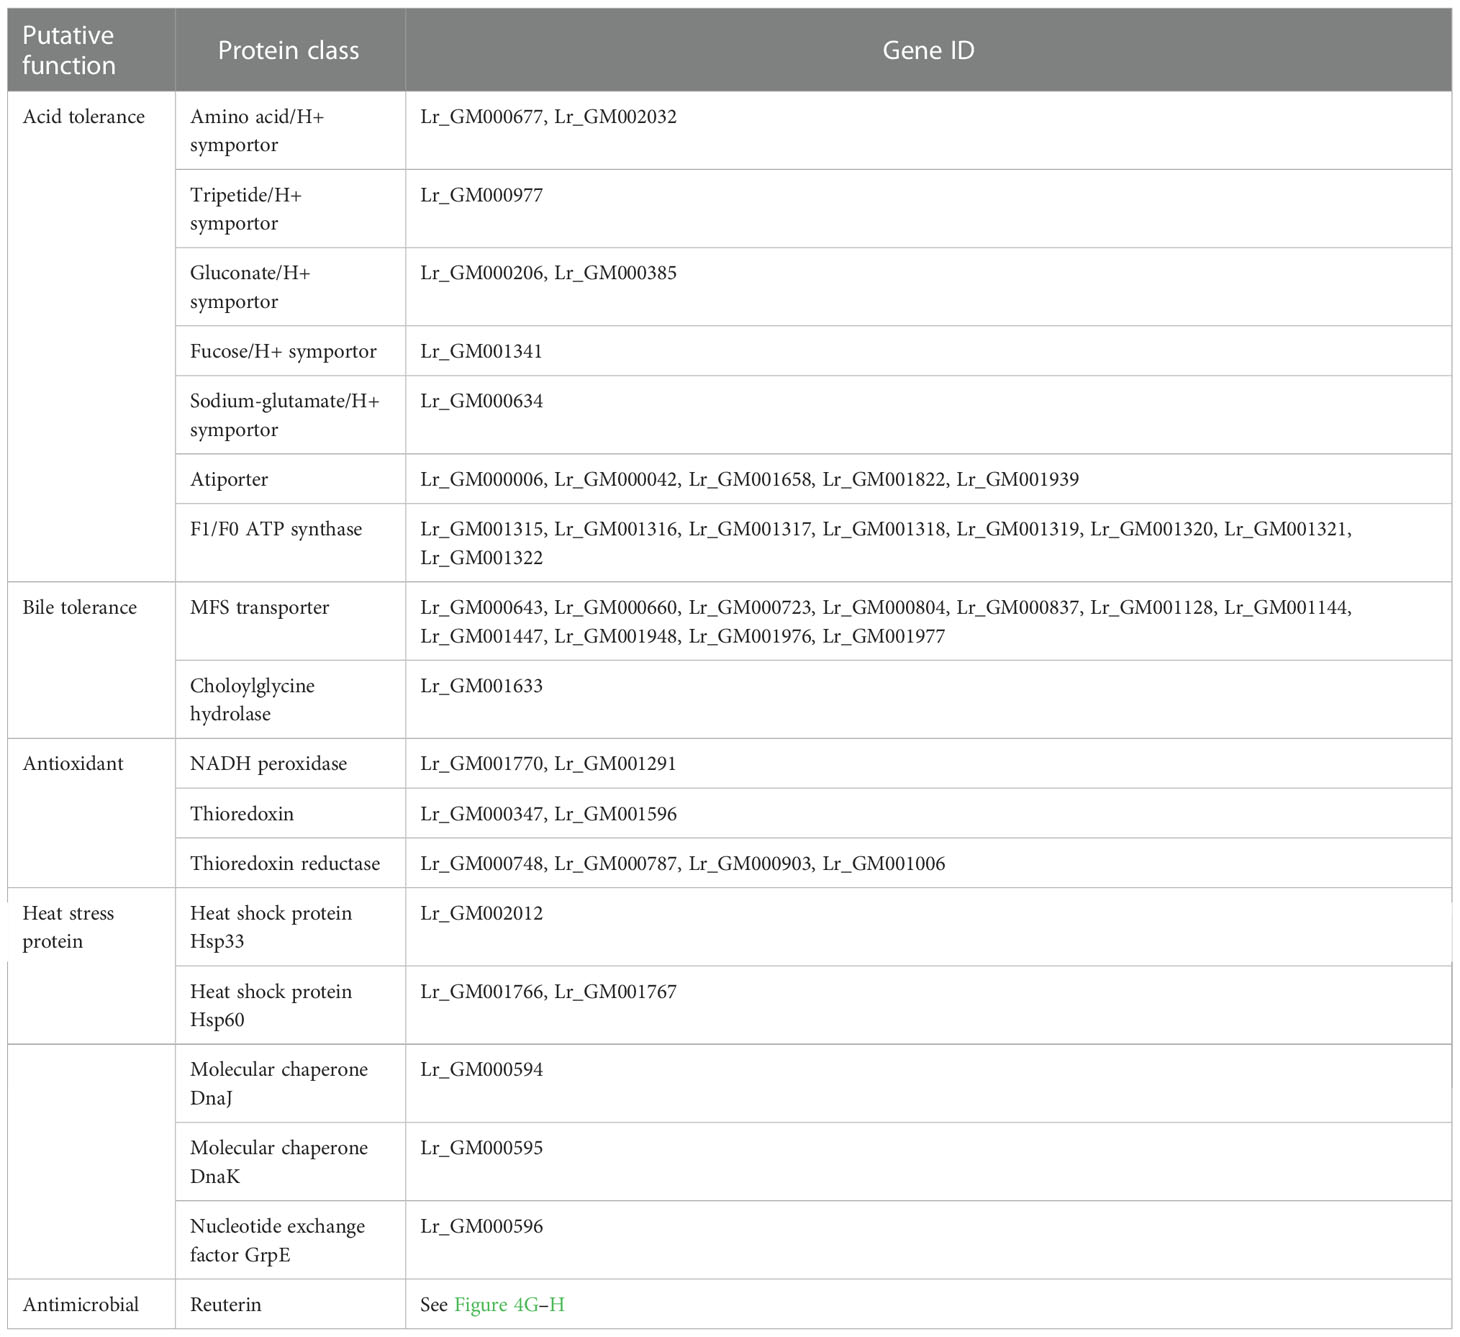Select gene ID Lr_GM001315

[481, 529]
